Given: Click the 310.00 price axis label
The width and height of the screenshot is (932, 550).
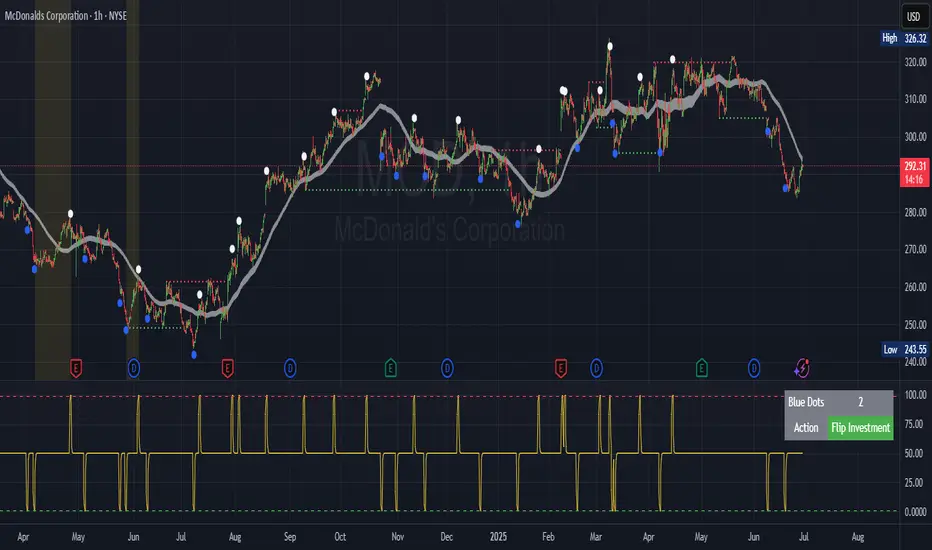Looking at the screenshot, I should (x=915, y=99).
